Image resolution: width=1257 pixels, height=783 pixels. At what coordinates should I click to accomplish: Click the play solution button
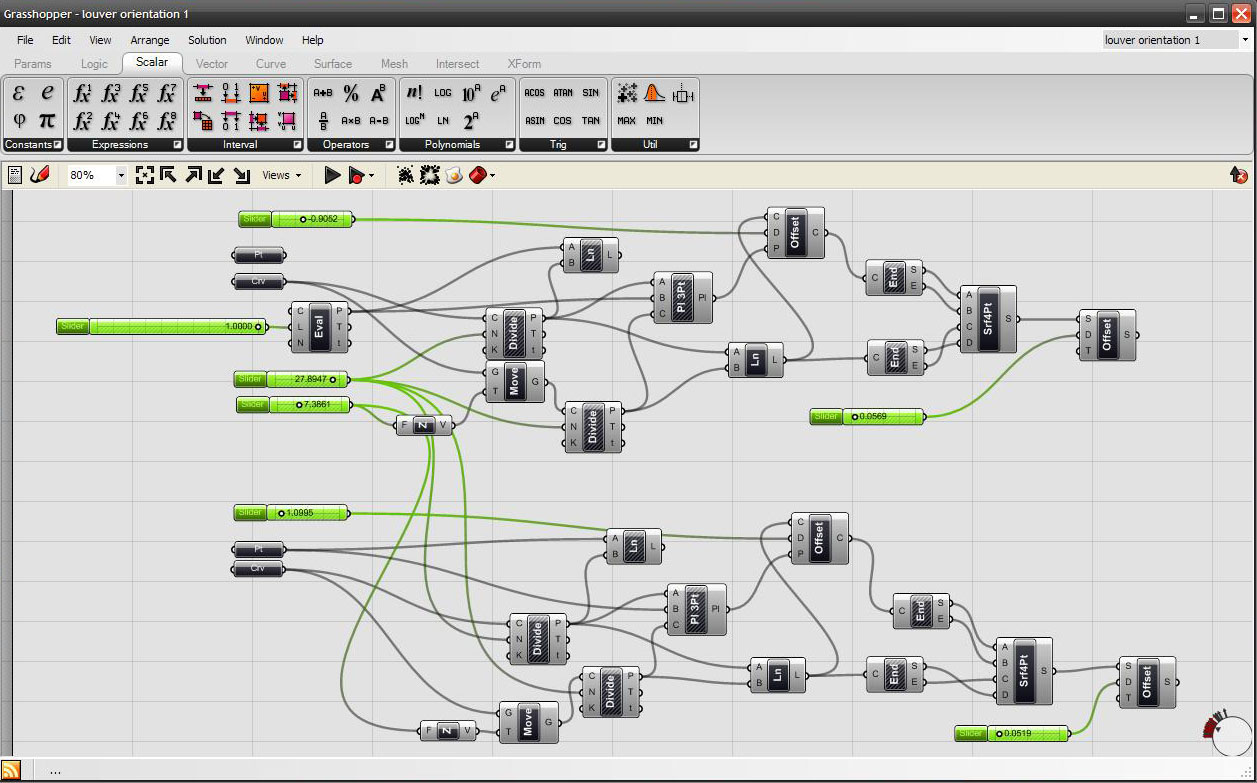pyautogui.click(x=333, y=175)
